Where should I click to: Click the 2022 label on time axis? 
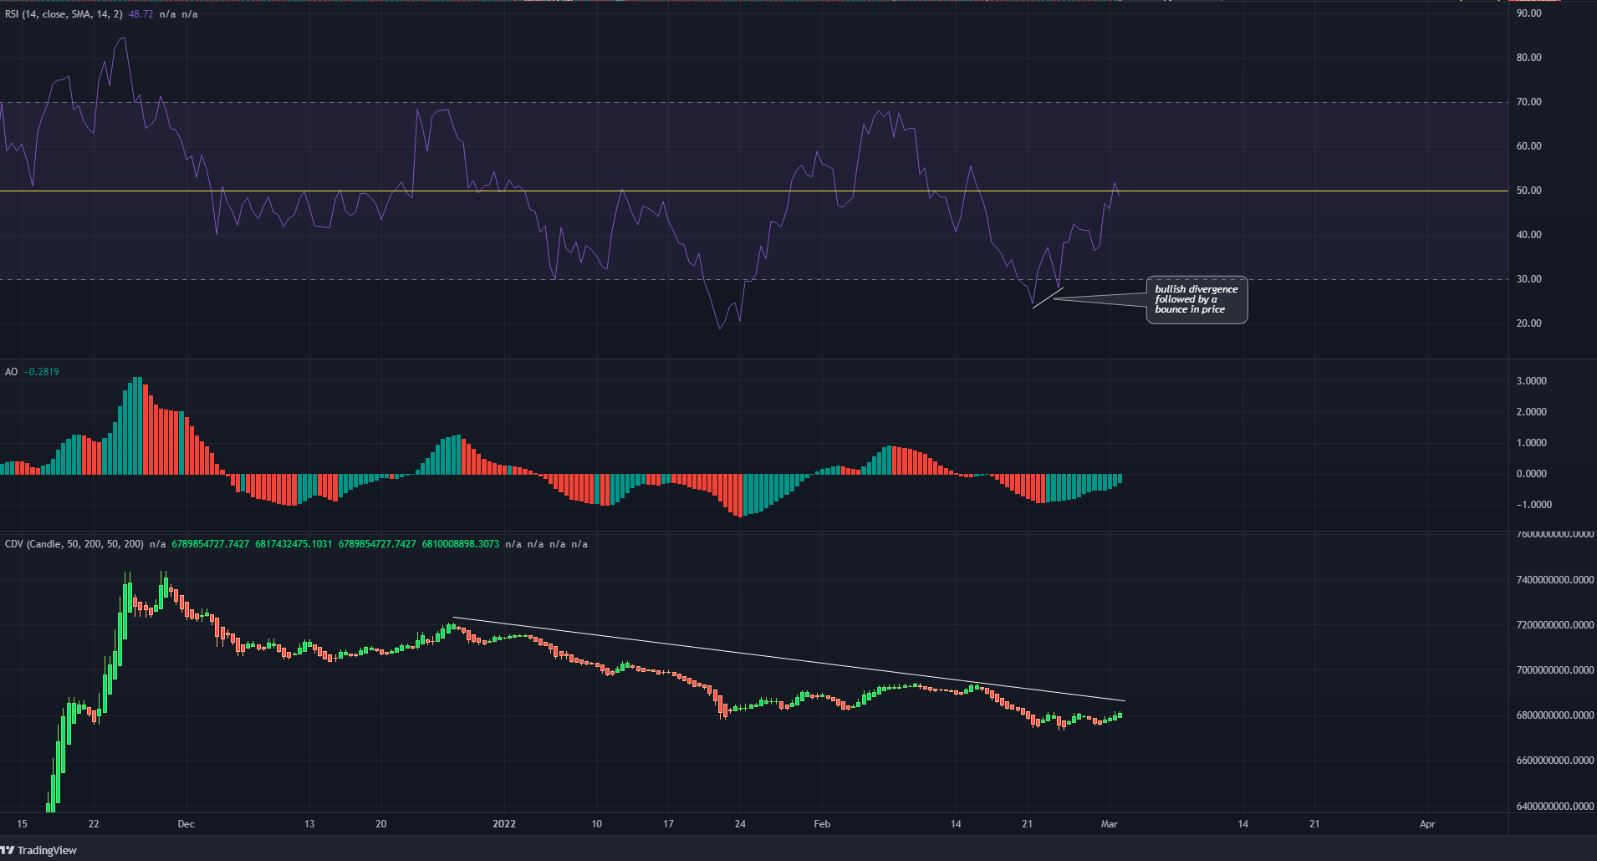(x=504, y=824)
